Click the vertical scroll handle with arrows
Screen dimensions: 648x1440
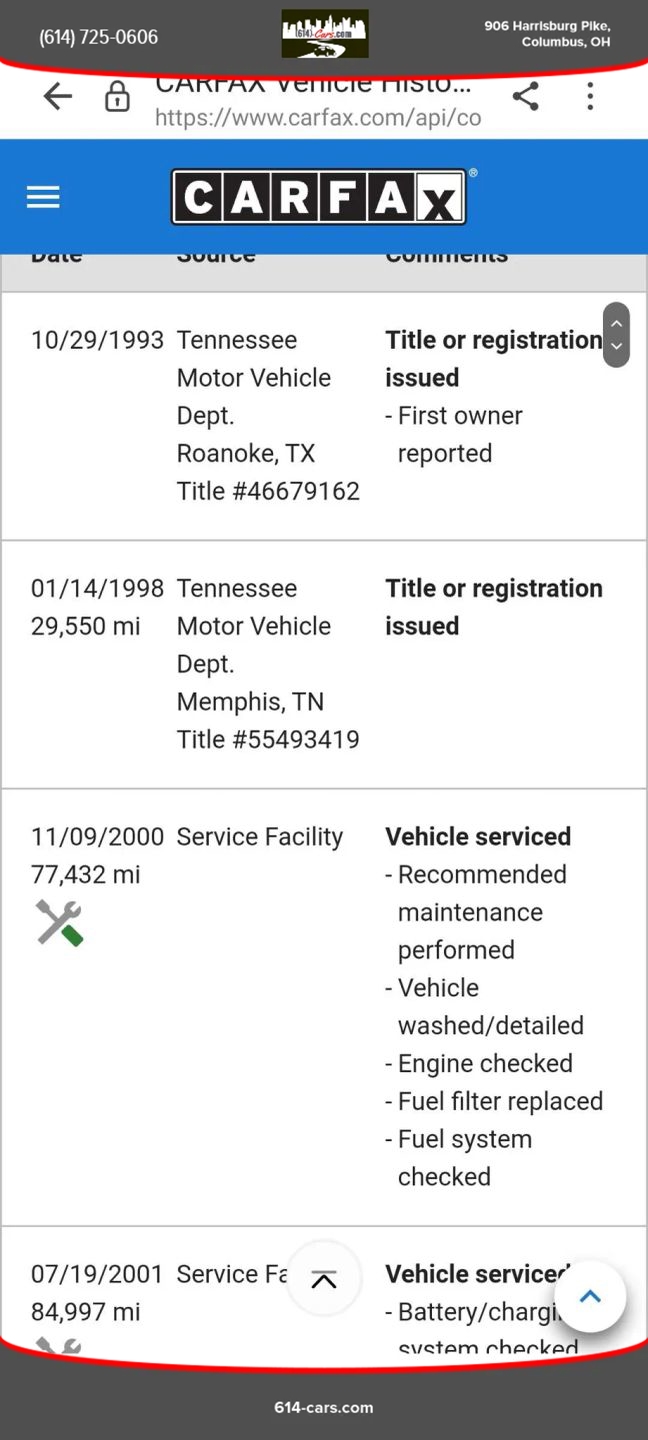(616, 335)
